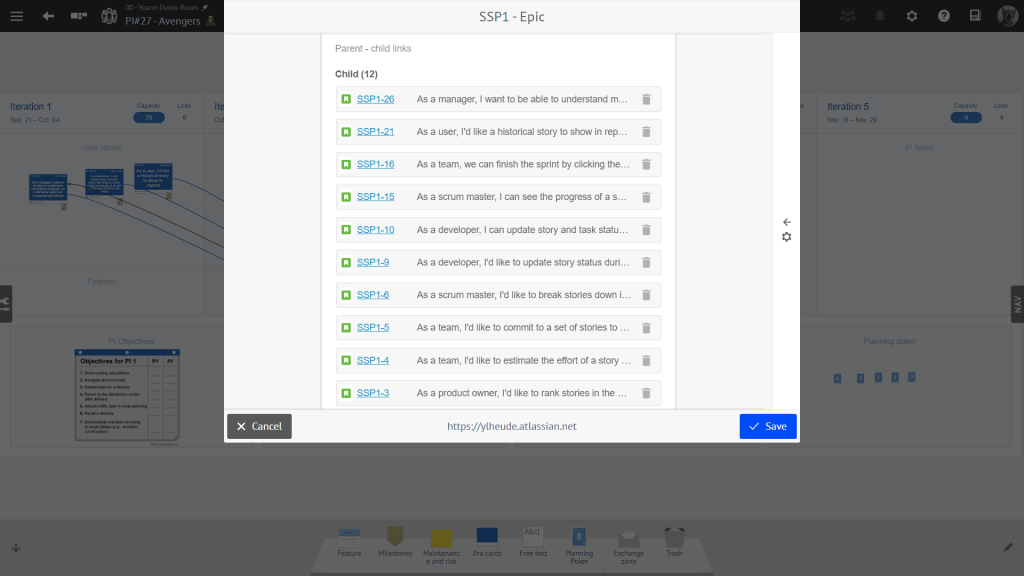Expand the floating side panel arrow
Image resolution: width=1024 pixels, height=576 pixels.
tap(786, 222)
